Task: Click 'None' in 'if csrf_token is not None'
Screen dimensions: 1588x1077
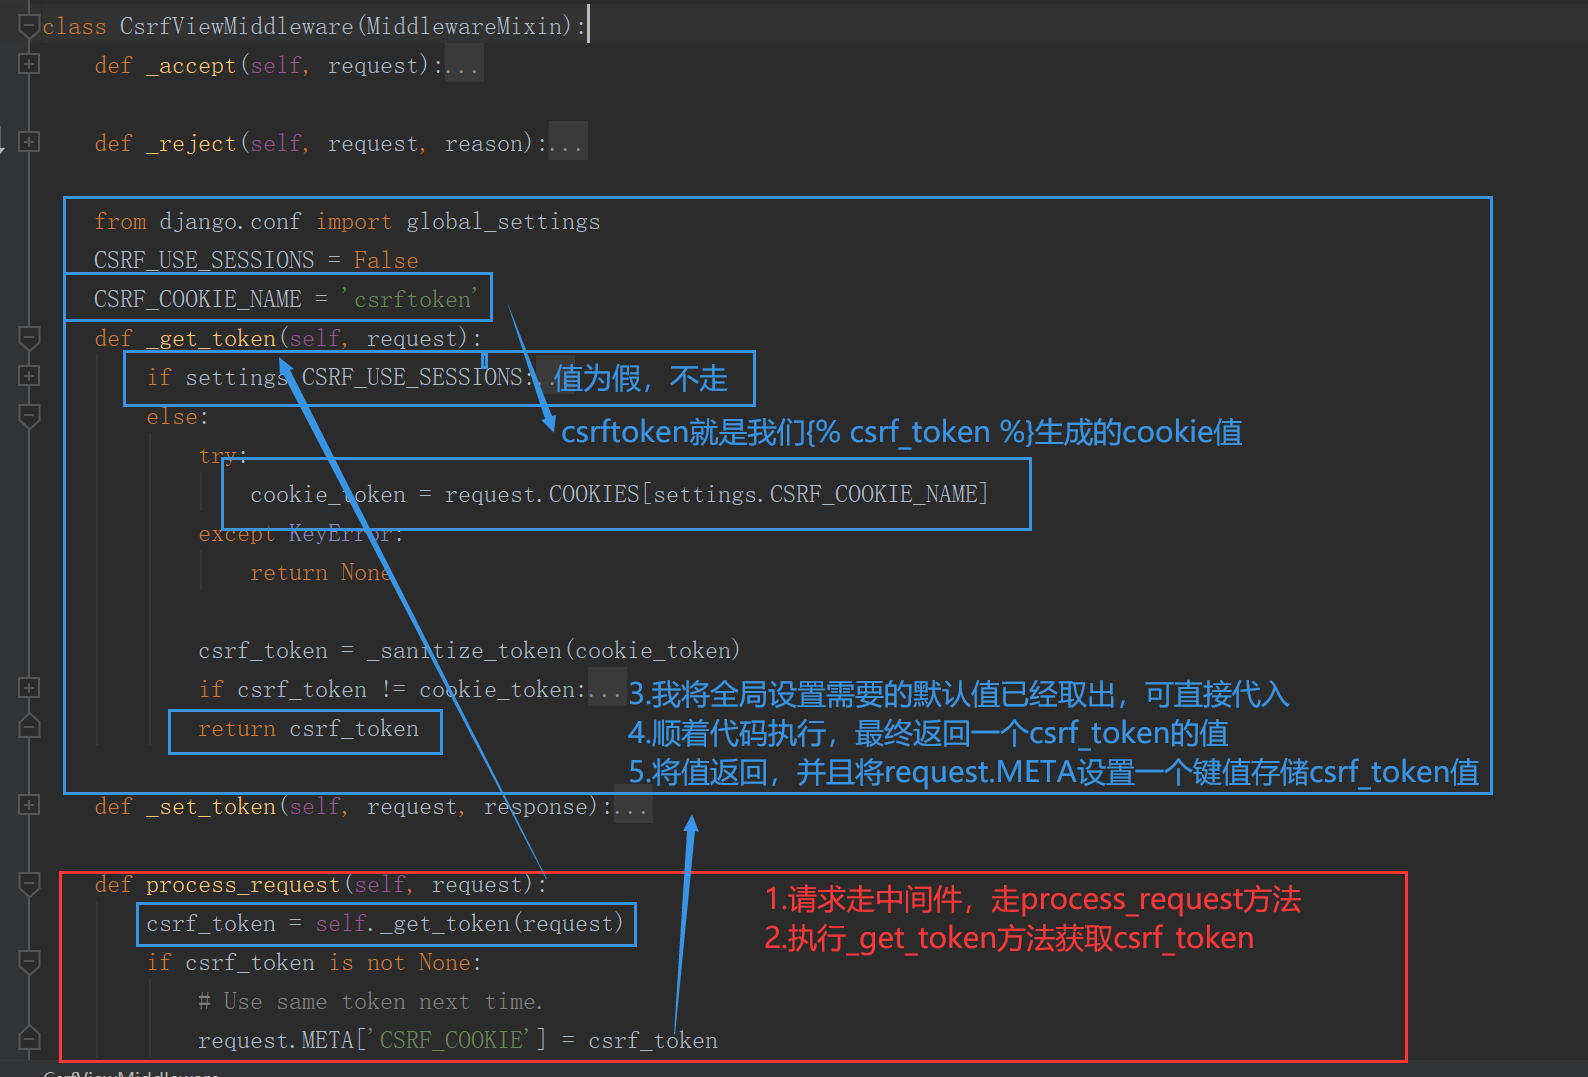Action: [x=445, y=962]
